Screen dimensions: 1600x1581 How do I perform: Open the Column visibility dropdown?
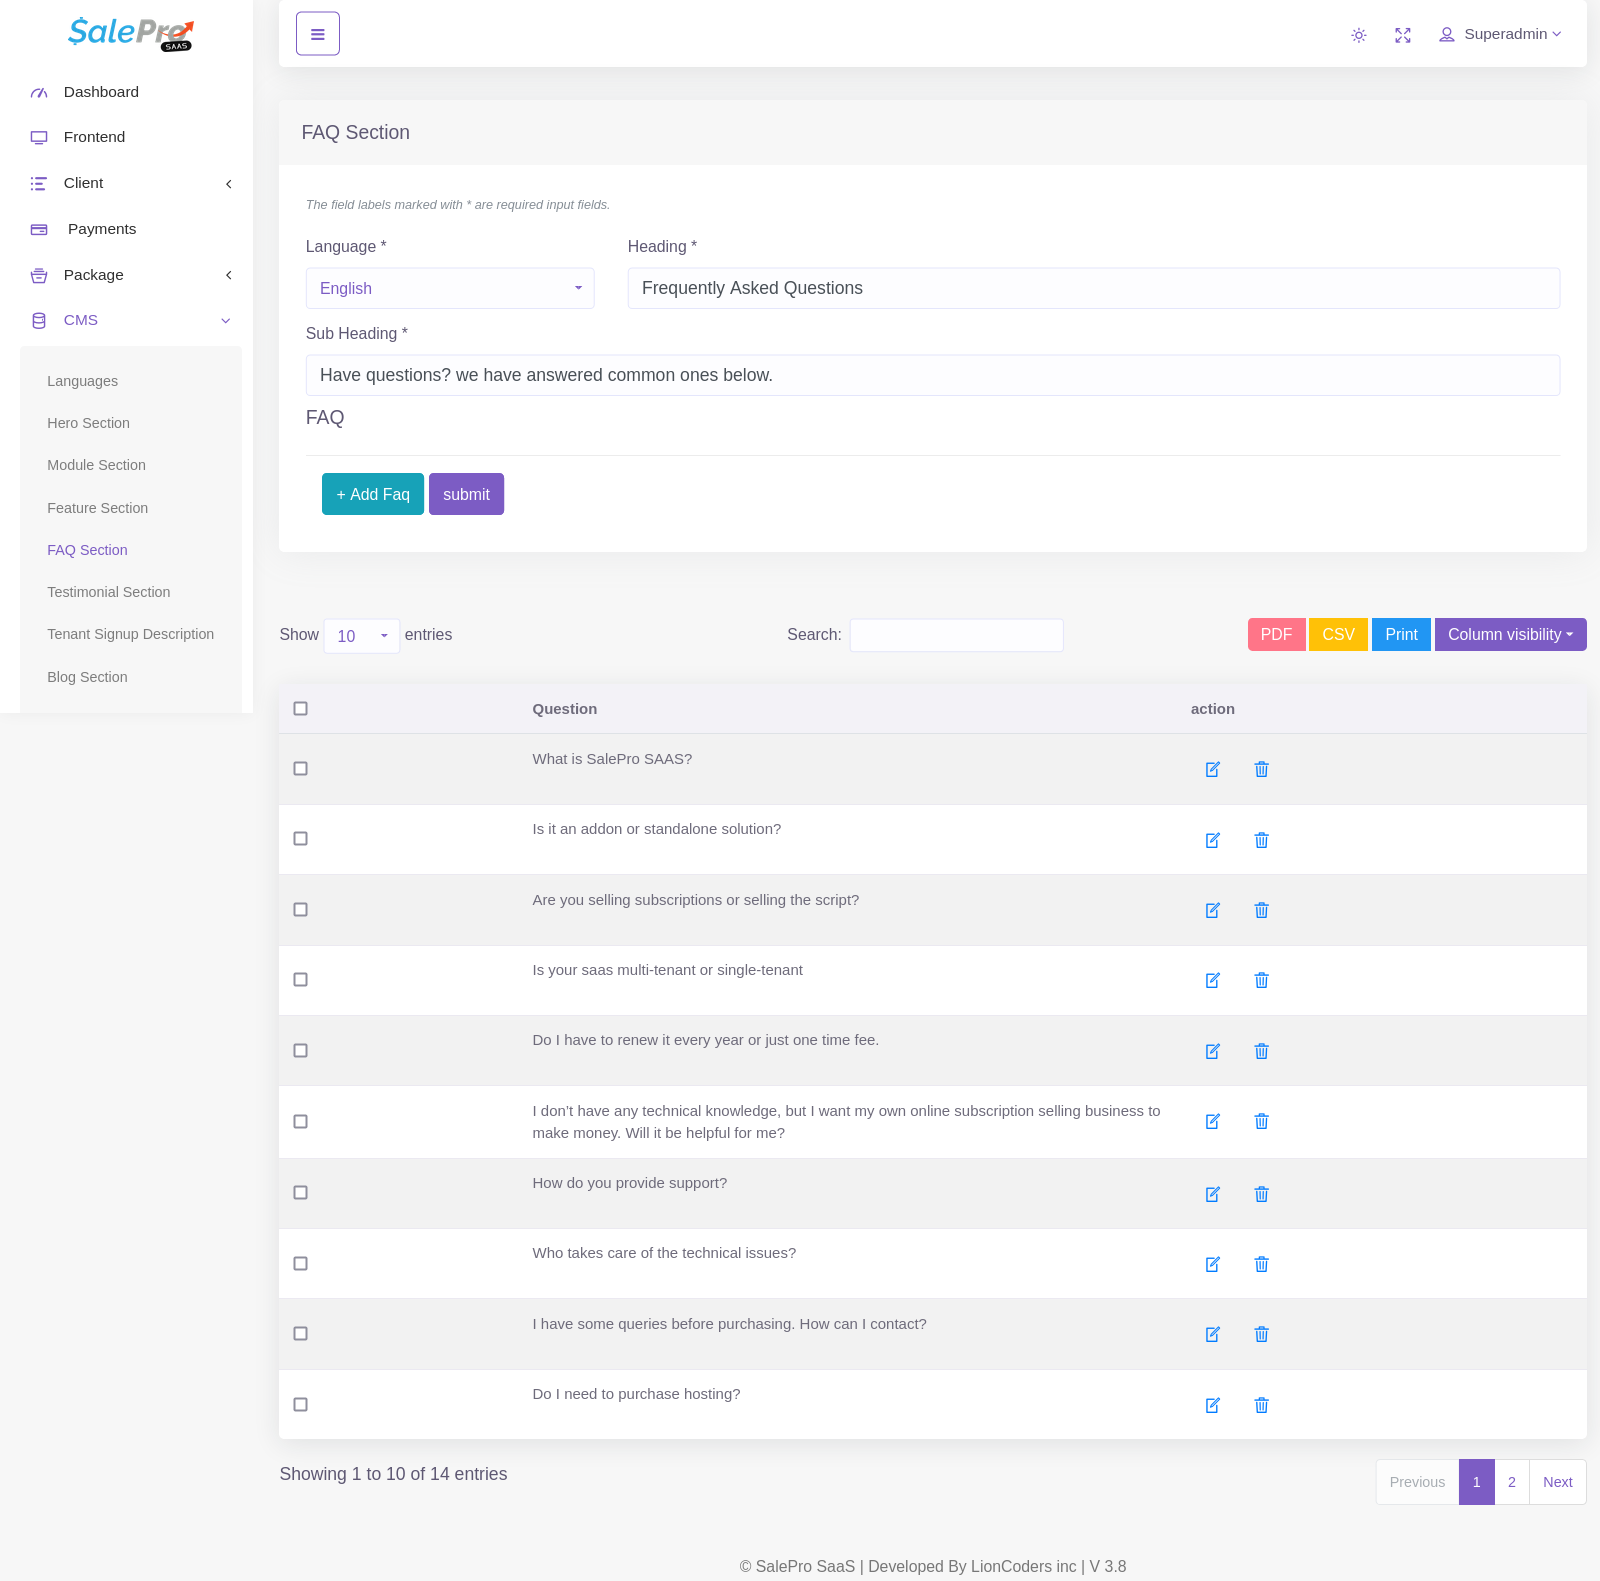[x=1510, y=635]
